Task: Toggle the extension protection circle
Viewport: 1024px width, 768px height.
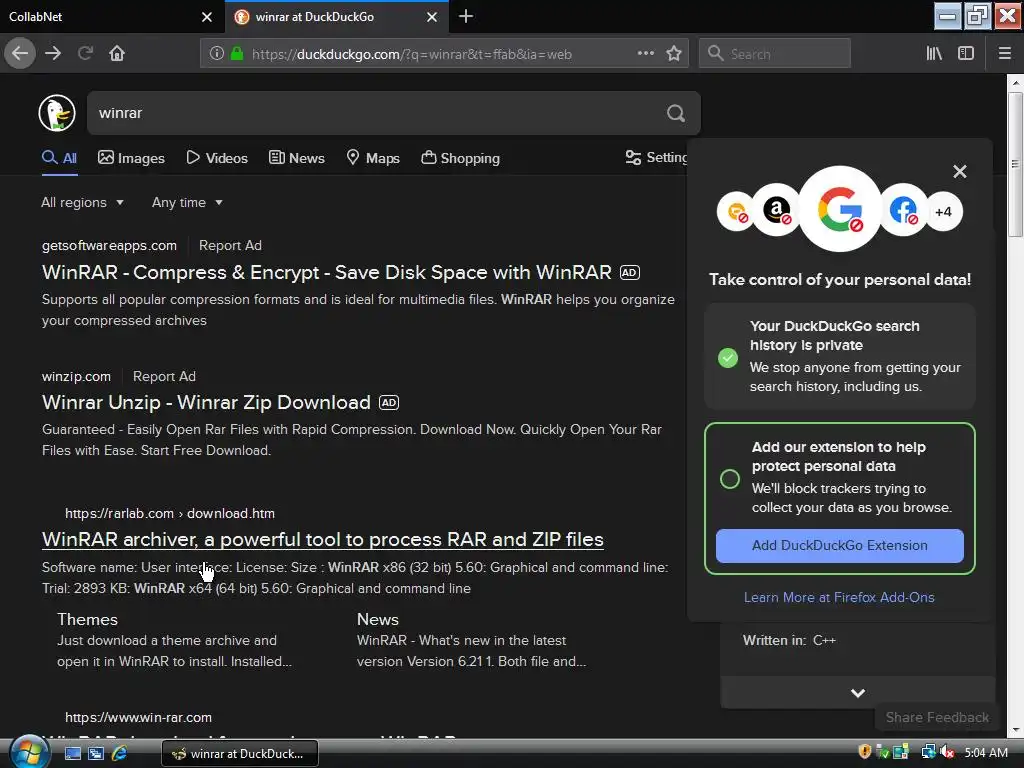Action: (729, 479)
